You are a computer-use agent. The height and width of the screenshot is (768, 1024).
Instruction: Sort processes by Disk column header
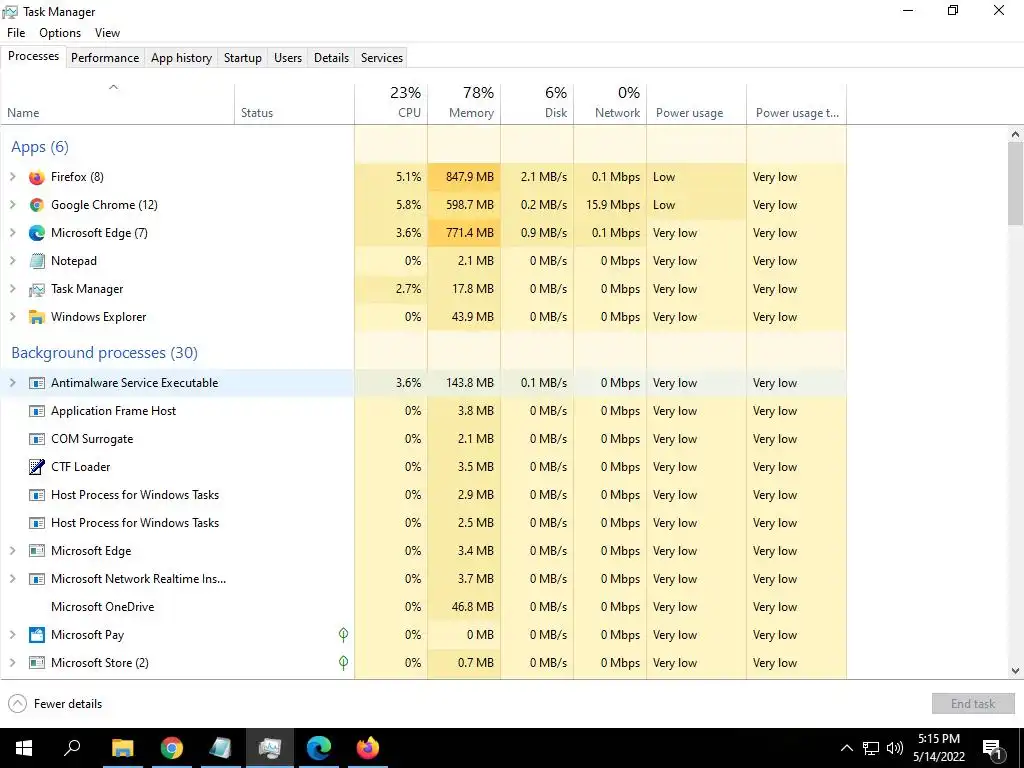(537, 103)
